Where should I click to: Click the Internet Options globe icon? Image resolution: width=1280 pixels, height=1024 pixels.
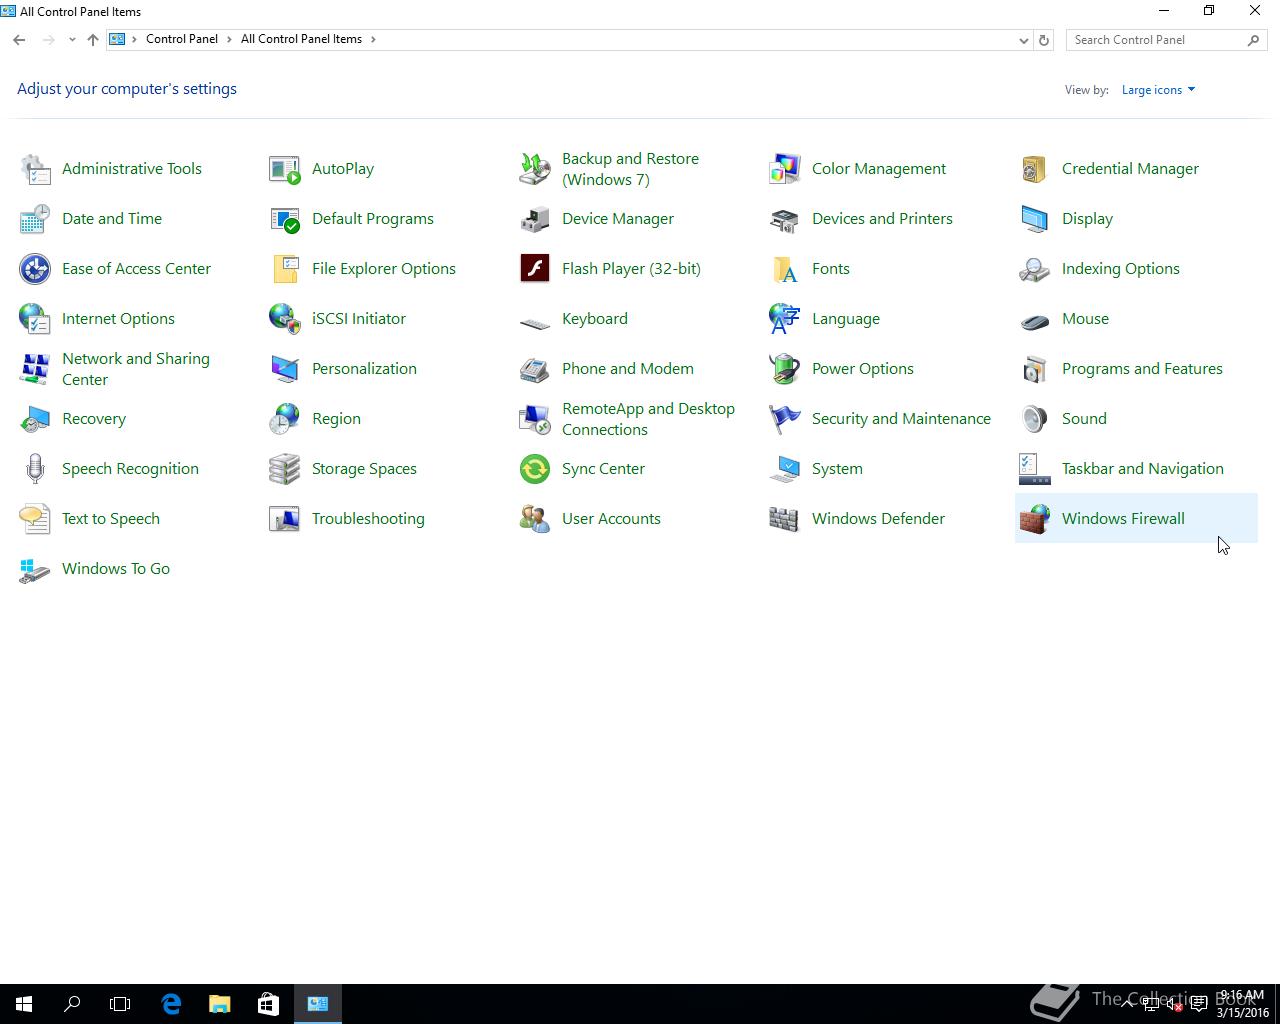35,319
